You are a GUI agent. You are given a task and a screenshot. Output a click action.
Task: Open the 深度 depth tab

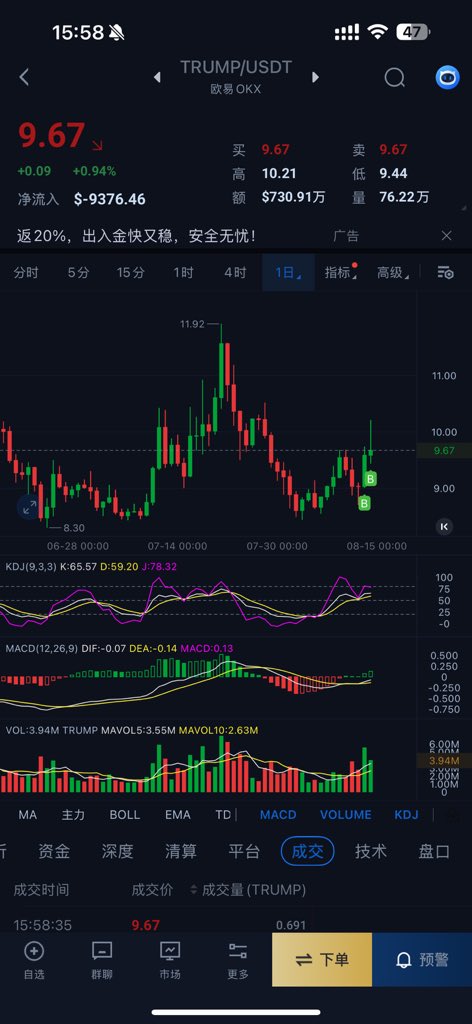118,851
